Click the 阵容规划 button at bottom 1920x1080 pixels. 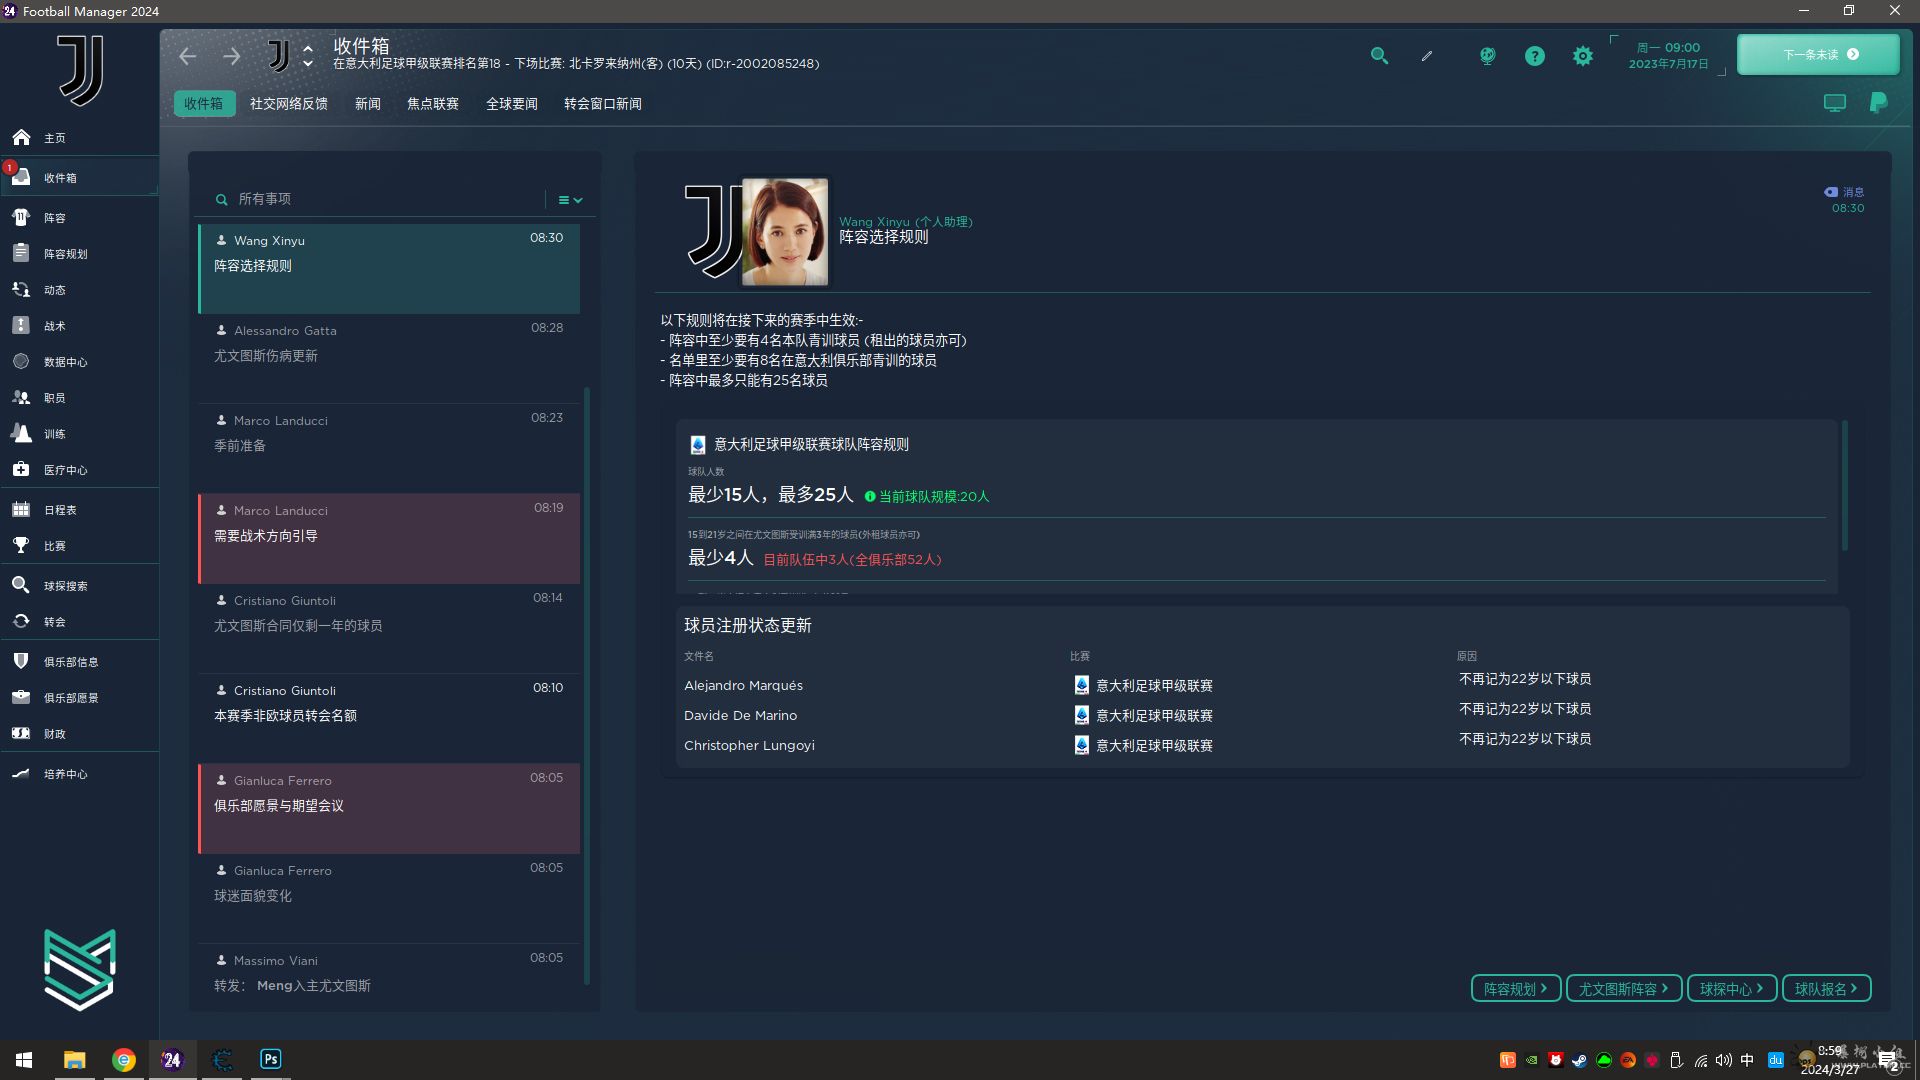tap(1516, 988)
